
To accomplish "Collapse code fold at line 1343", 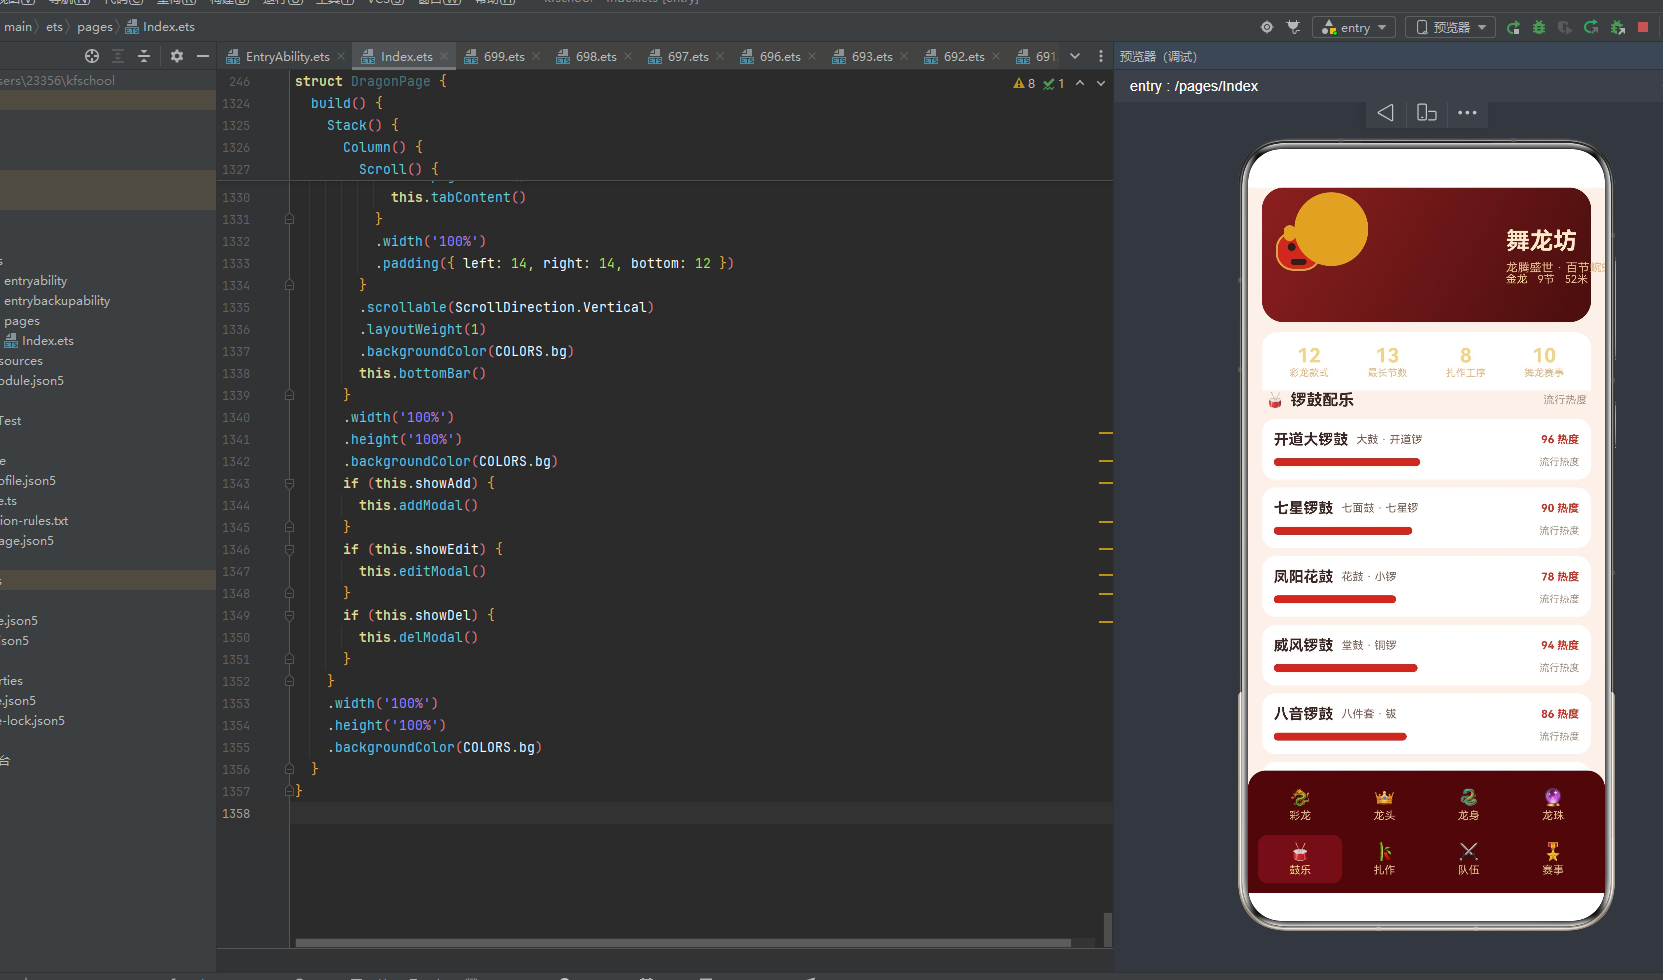I will (289, 483).
